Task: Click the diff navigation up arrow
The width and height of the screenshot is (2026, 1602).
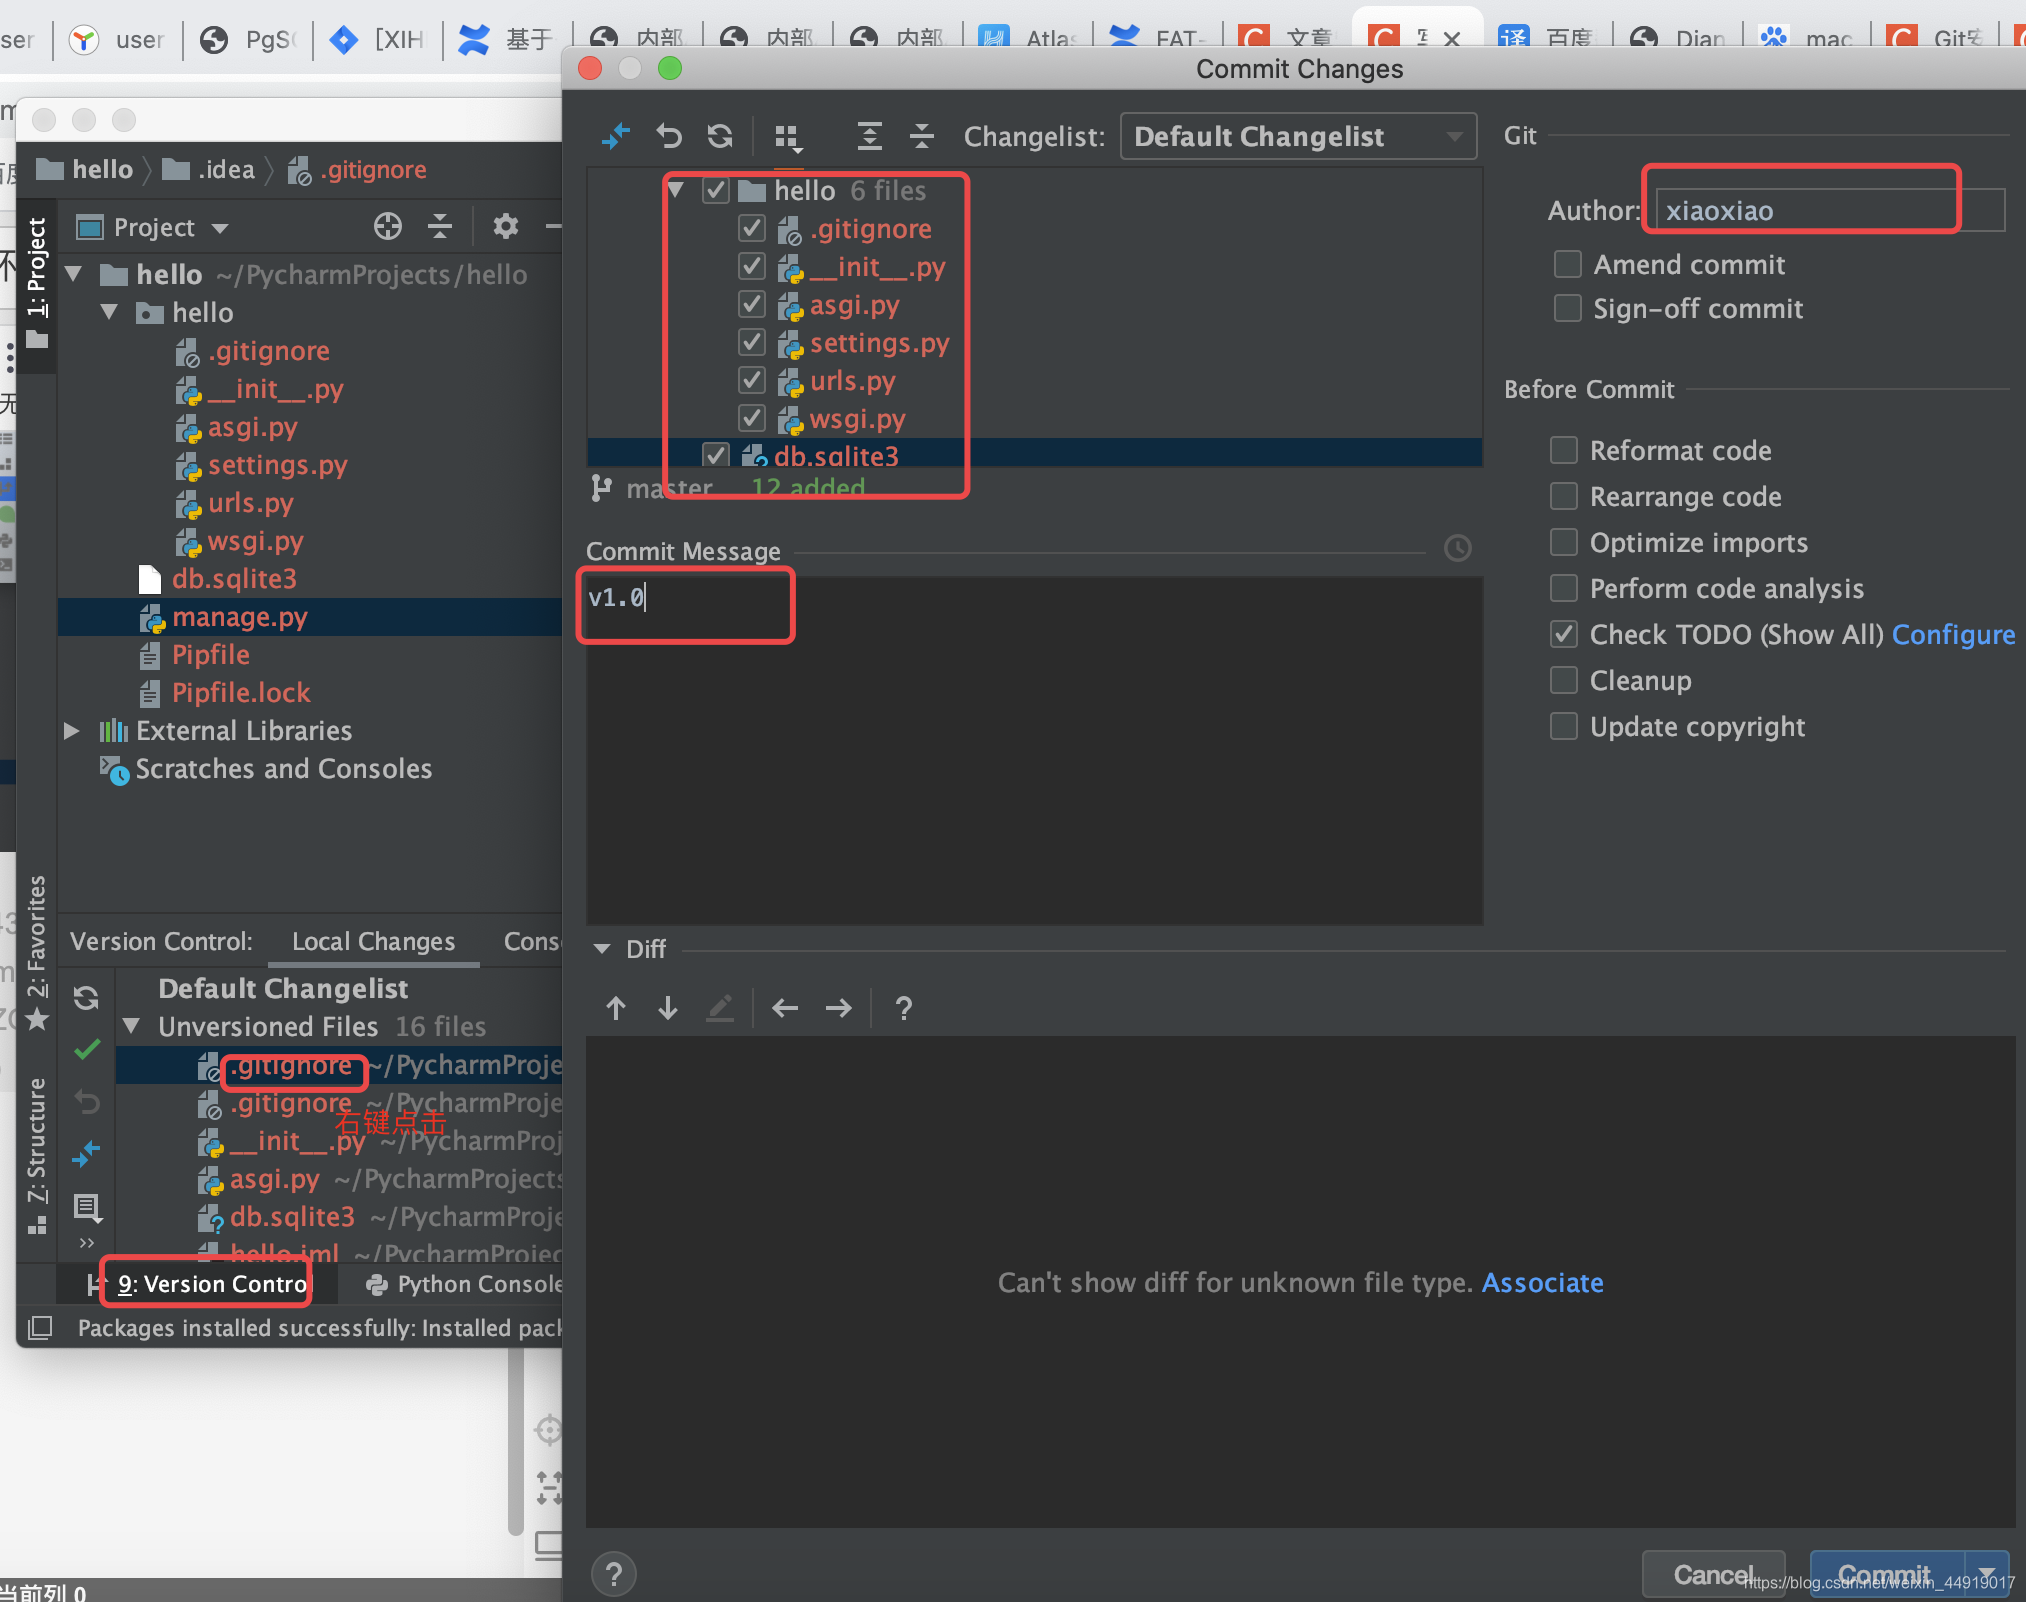Action: point(617,1008)
